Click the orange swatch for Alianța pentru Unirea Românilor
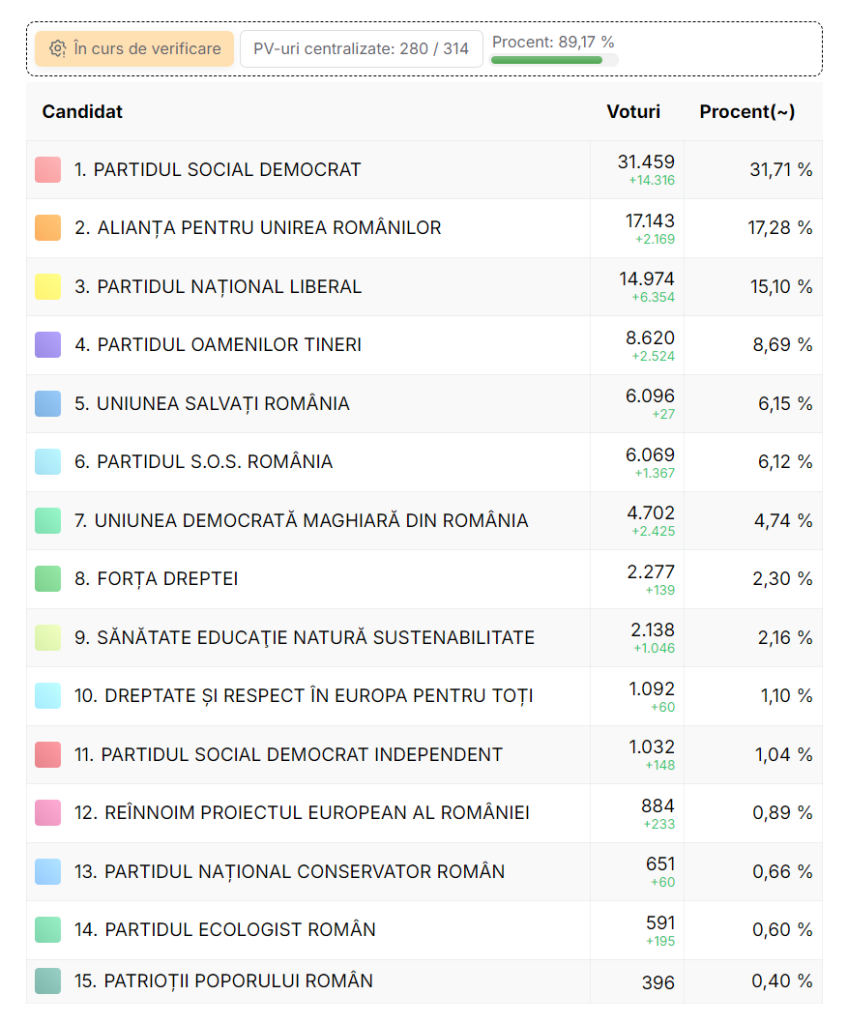Image resolution: width=848 pixels, height=1024 pixels. pos(48,228)
